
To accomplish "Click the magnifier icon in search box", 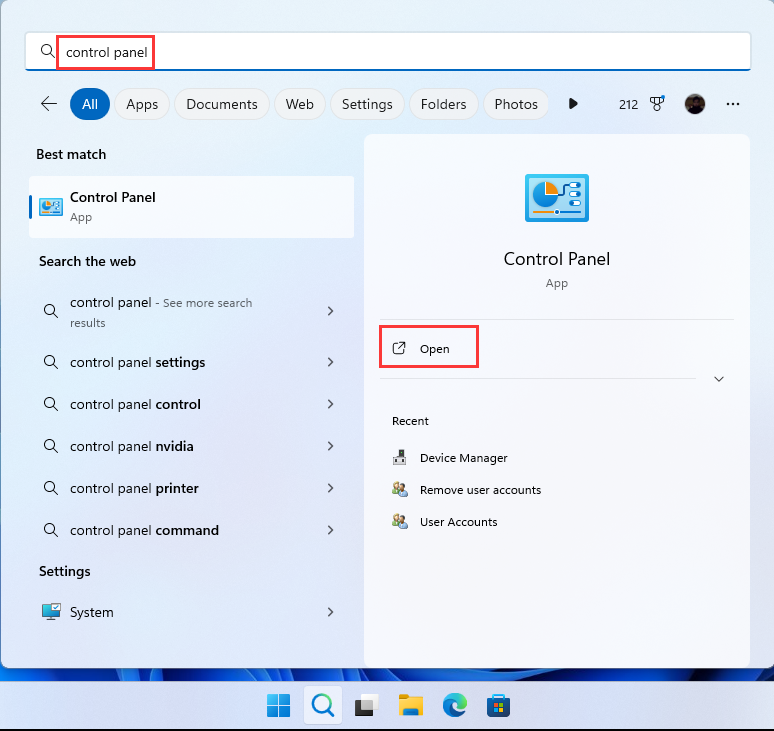I will [x=48, y=51].
